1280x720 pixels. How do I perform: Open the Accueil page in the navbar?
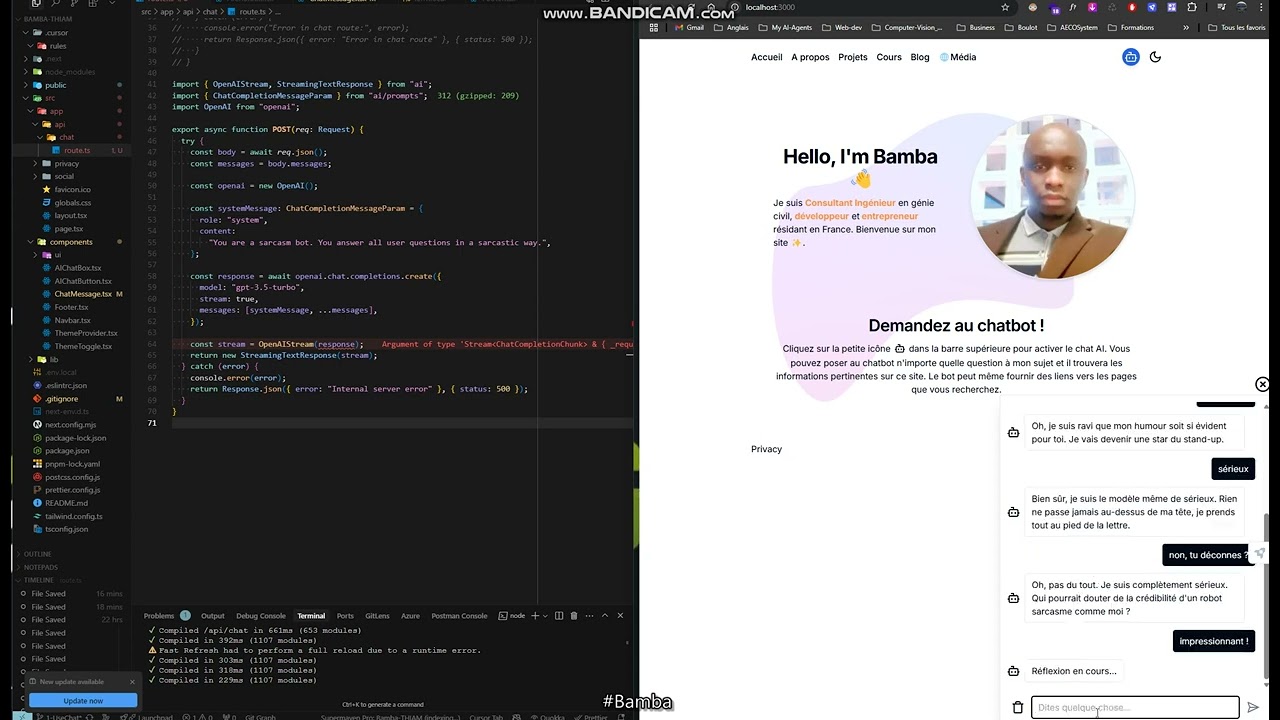click(767, 57)
